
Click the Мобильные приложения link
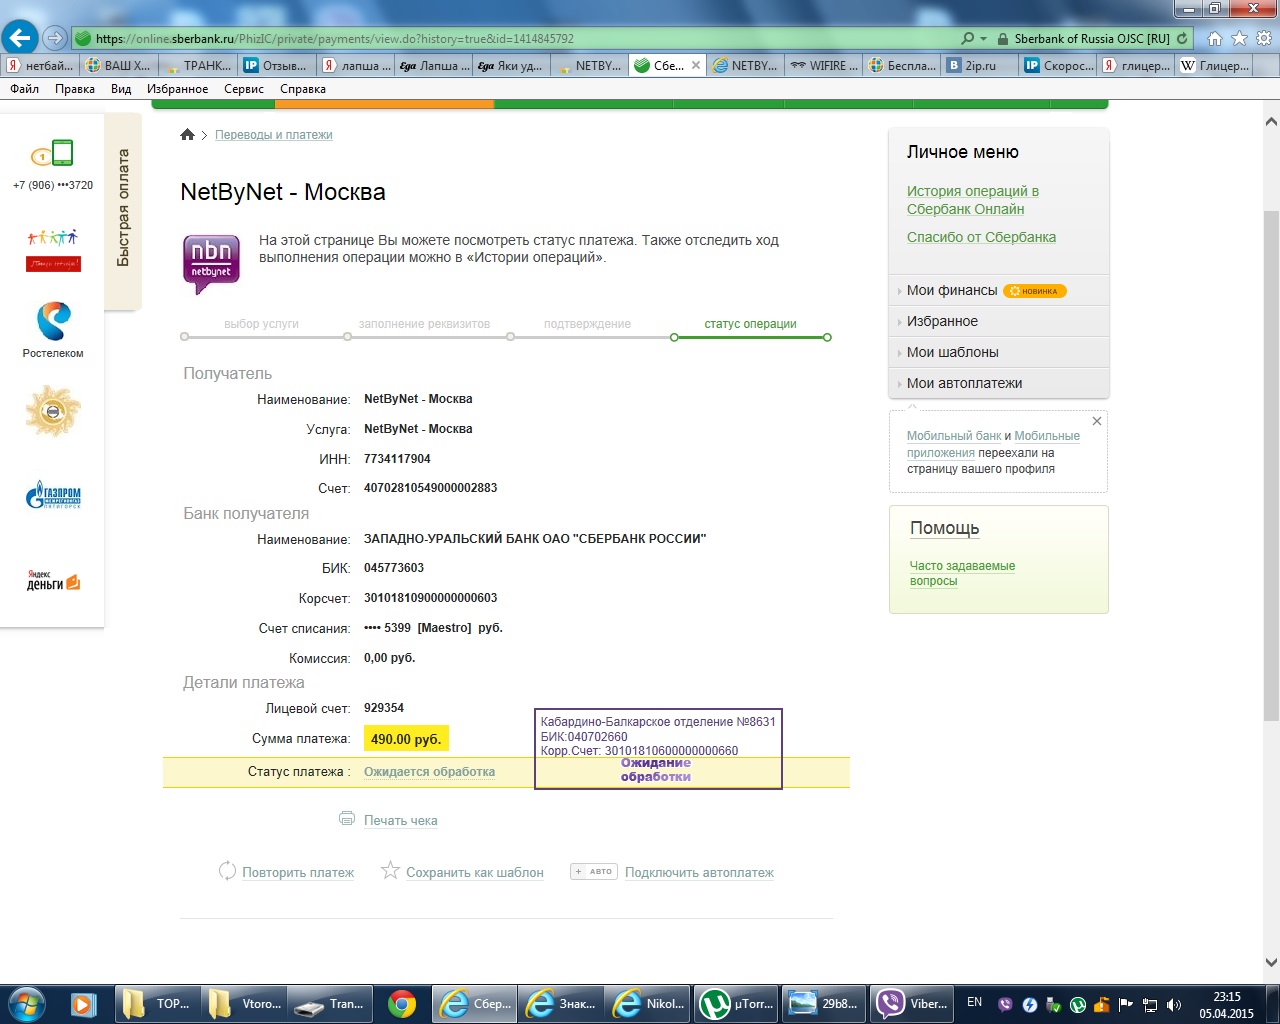tap(993, 444)
